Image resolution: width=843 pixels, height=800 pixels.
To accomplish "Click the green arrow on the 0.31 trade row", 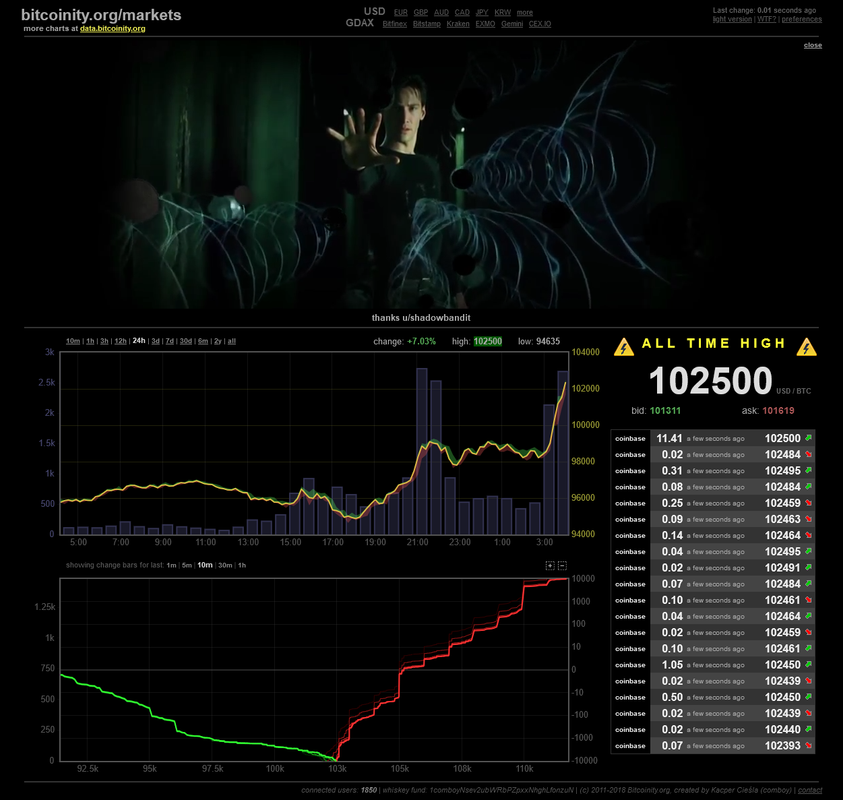I will (808, 470).
